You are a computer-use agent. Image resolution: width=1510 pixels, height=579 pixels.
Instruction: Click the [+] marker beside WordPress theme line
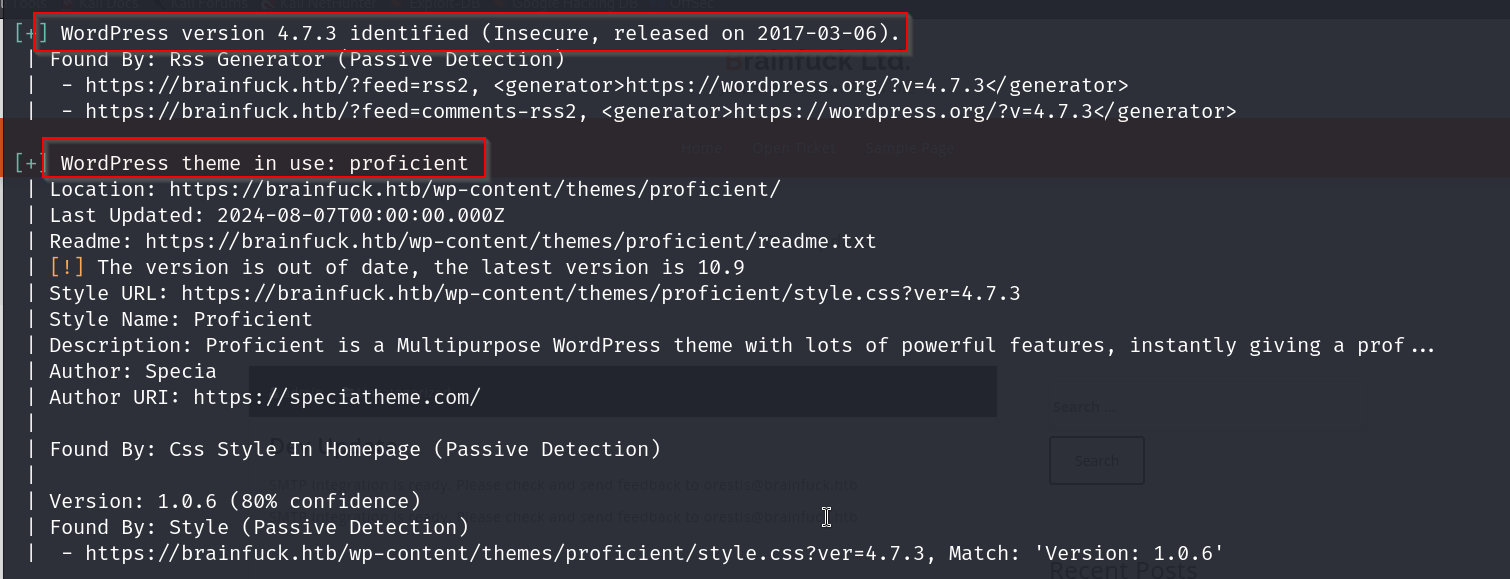pyautogui.click(x=27, y=163)
